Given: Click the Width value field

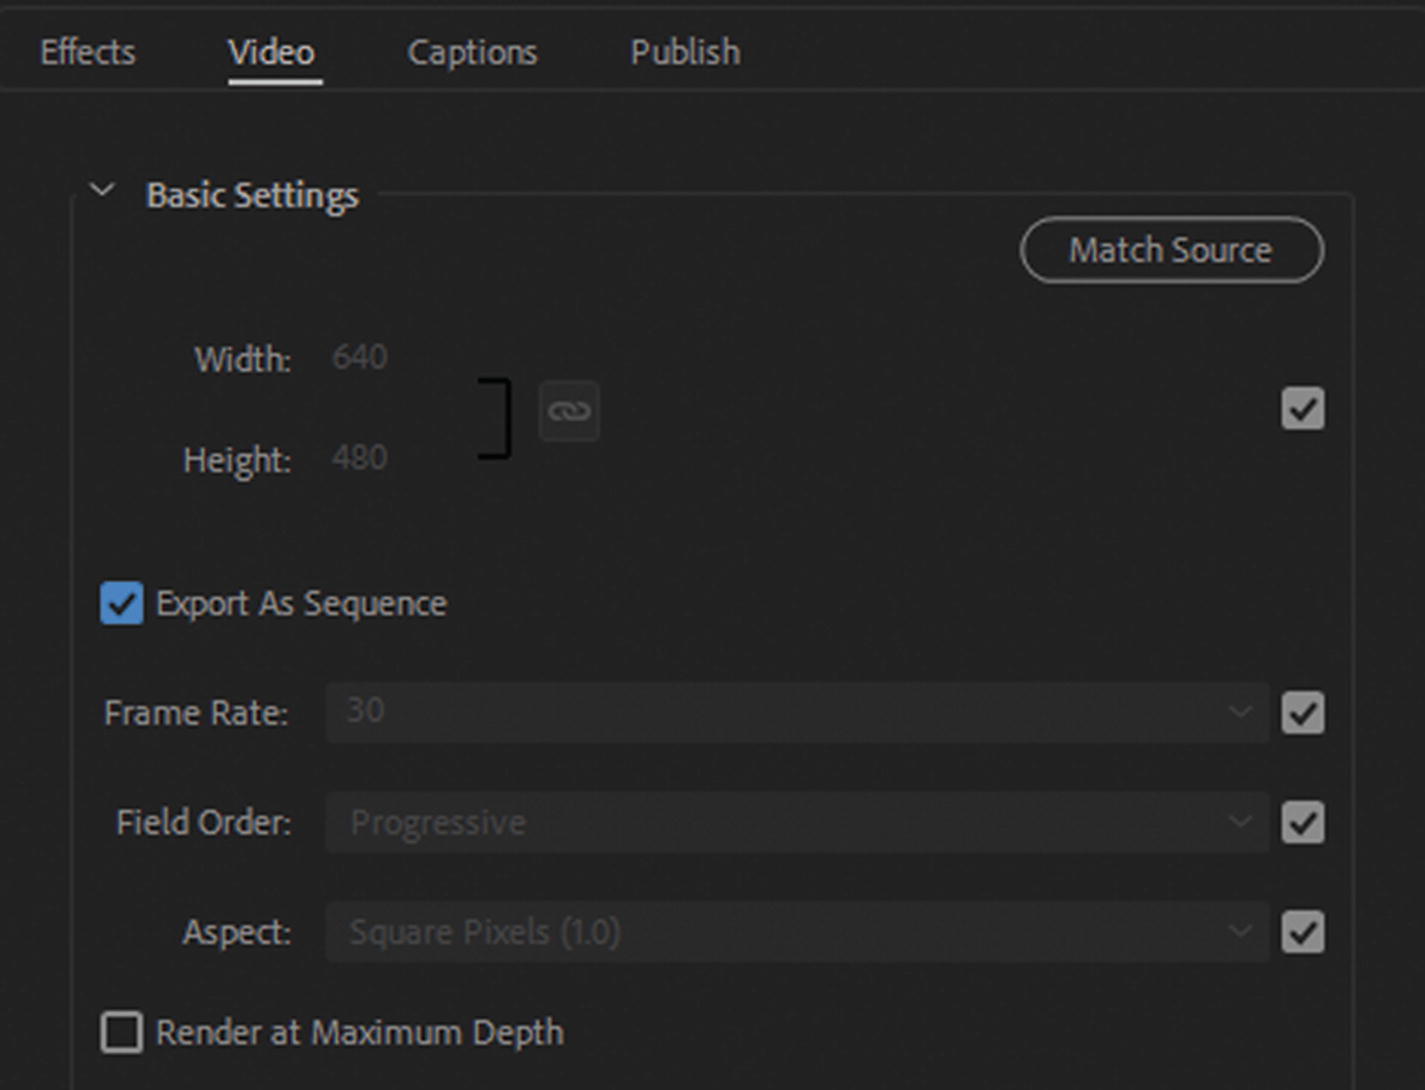Looking at the screenshot, I should [x=360, y=358].
